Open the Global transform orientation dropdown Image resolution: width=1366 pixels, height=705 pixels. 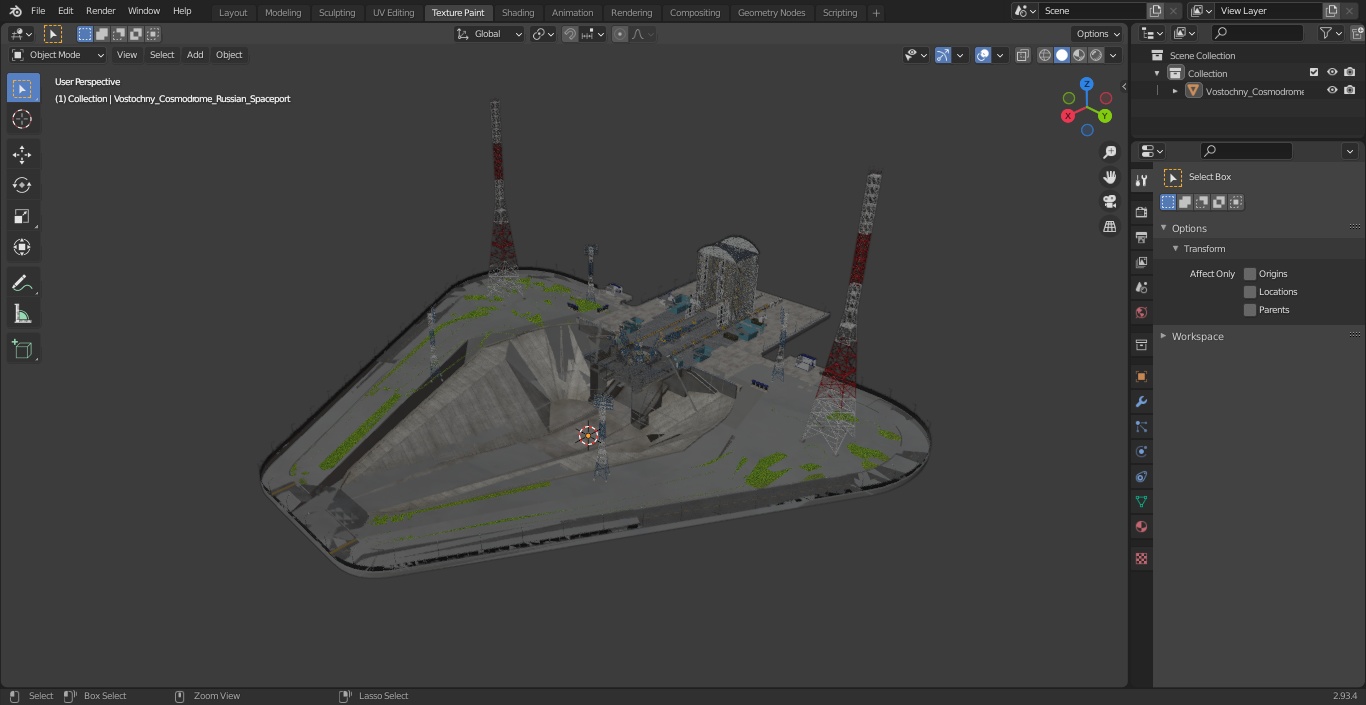(x=490, y=34)
